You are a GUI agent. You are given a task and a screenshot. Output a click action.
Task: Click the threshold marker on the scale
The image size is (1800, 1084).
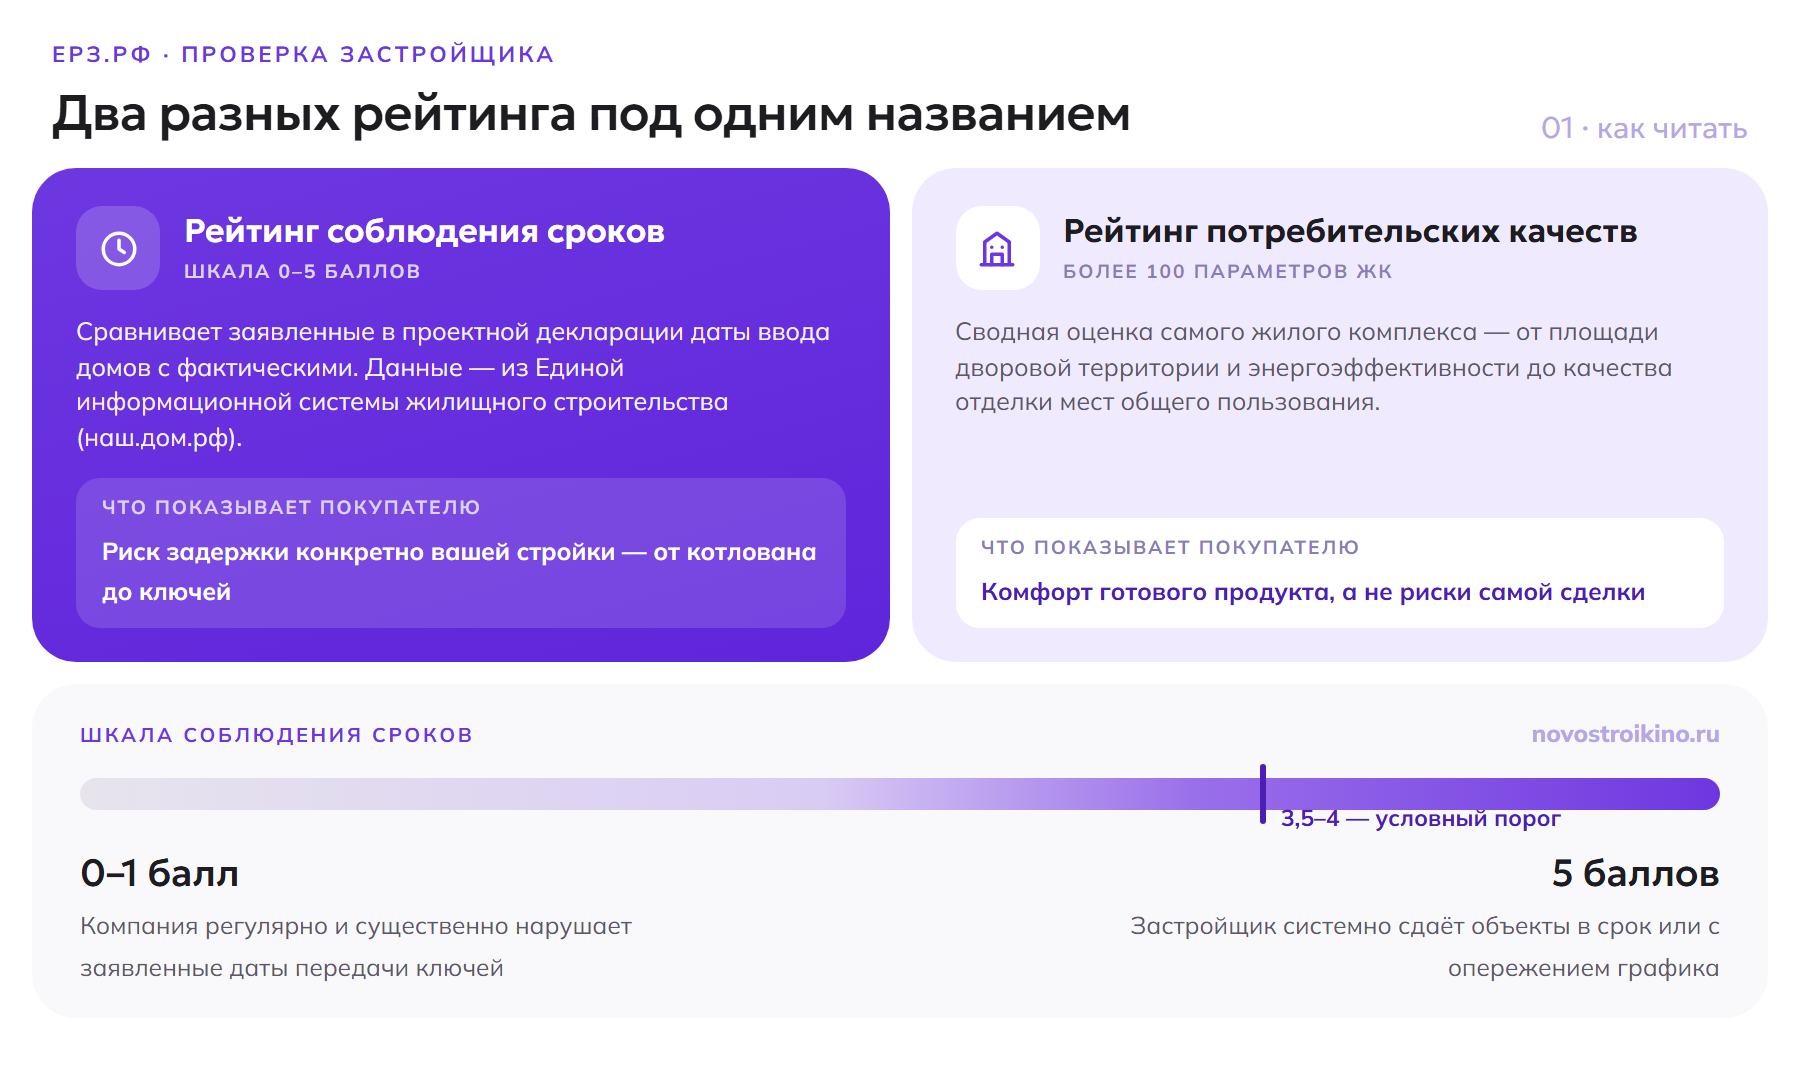click(1263, 794)
